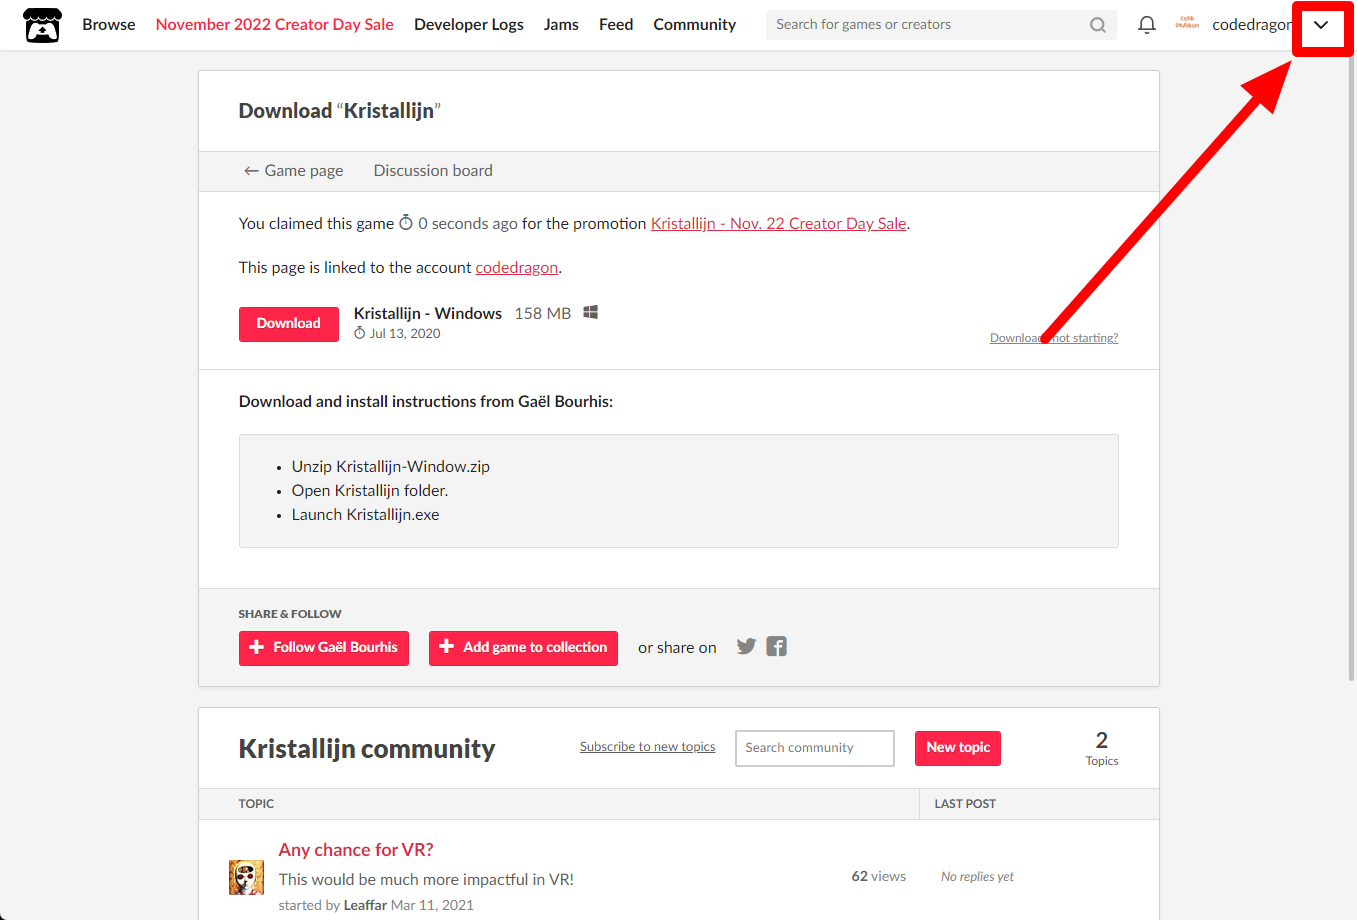Open Leaffar's profile link
This screenshot has height=920, width=1357.
click(x=365, y=905)
